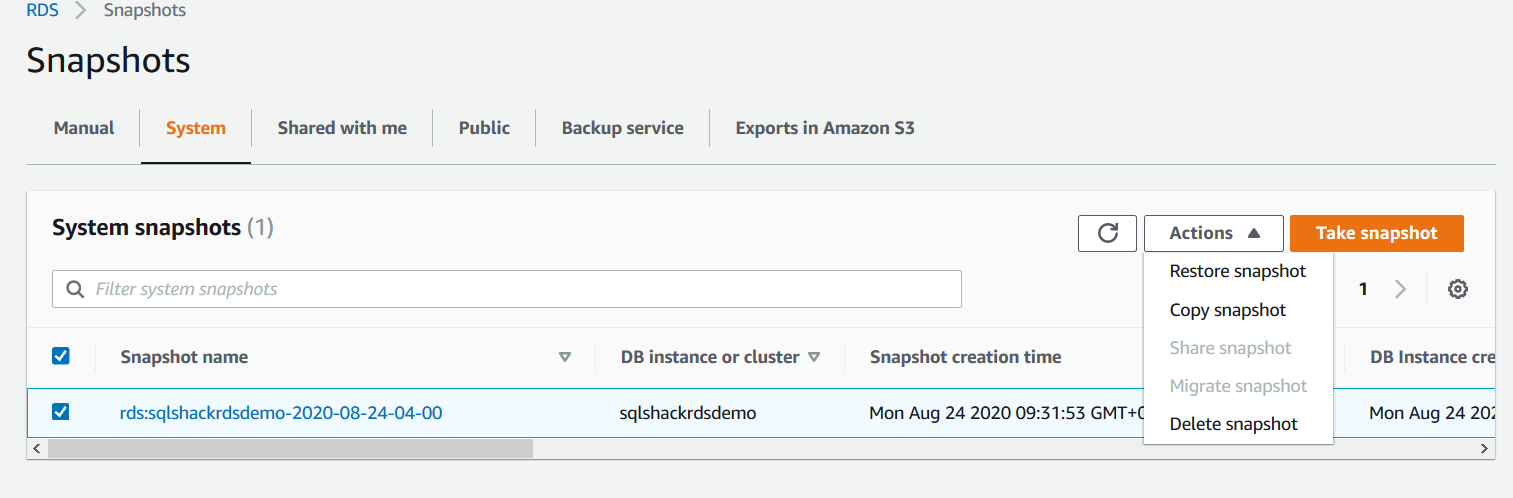Screen dimensions: 1513x498
Task: Open the rds:sqlshackrdsdemo-2020-08-24-04-00 snapshot link
Action: click(281, 412)
